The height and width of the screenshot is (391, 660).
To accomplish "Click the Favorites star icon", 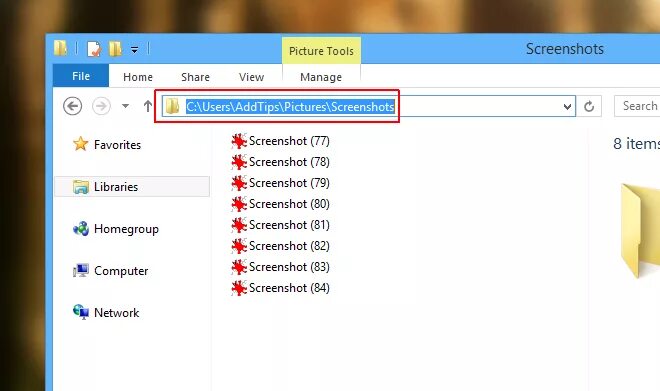I will [x=80, y=144].
